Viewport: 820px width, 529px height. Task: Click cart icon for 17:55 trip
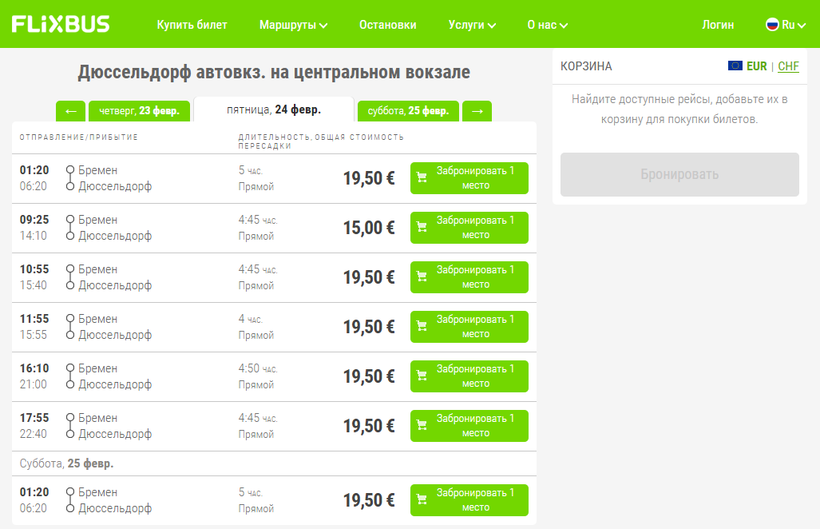pos(422,426)
